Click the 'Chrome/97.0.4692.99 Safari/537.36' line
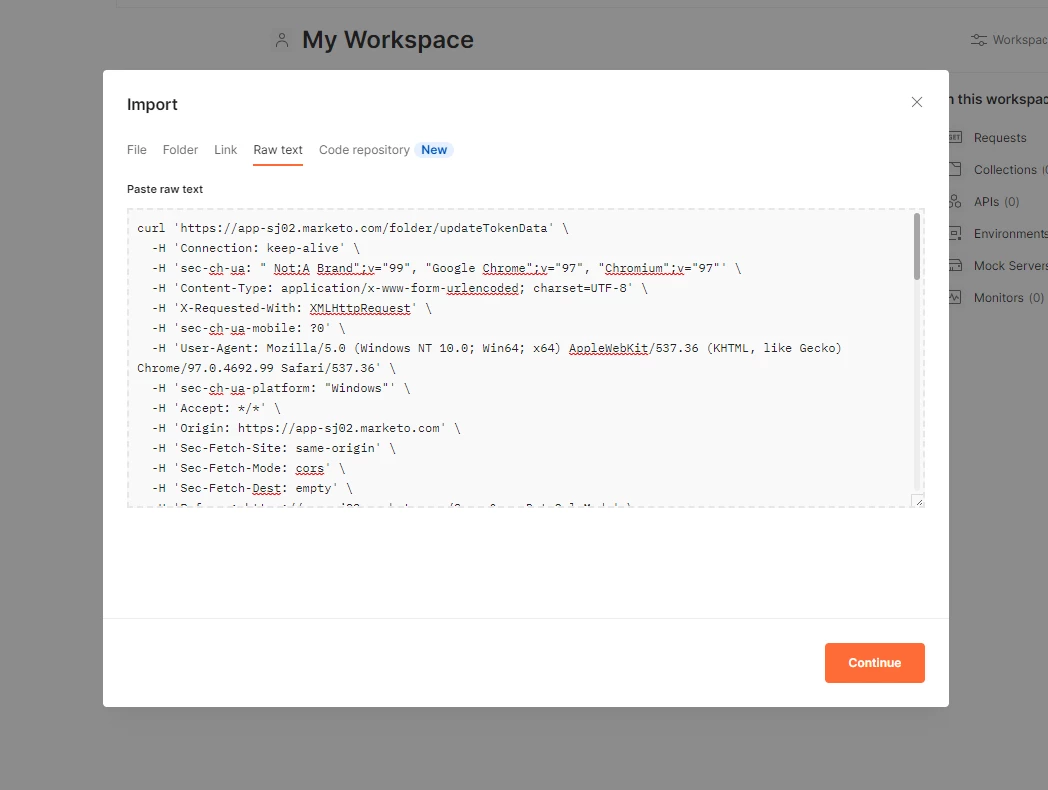 (x=267, y=368)
